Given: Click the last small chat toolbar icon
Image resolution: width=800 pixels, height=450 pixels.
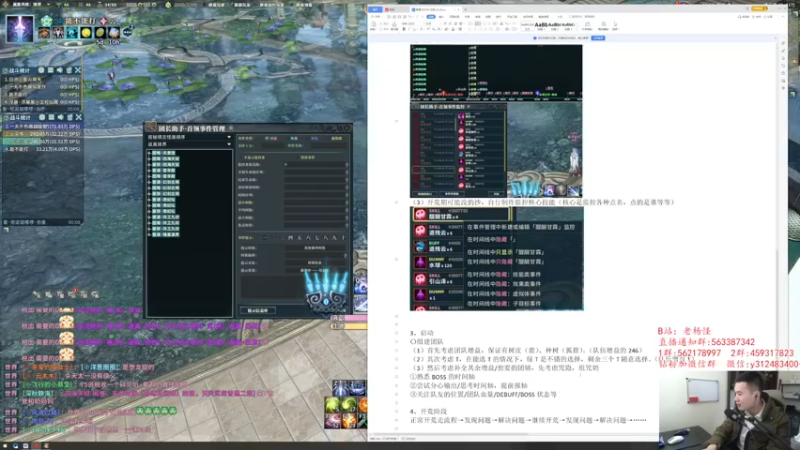Looking at the screenshot, I should [x=95, y=294].
